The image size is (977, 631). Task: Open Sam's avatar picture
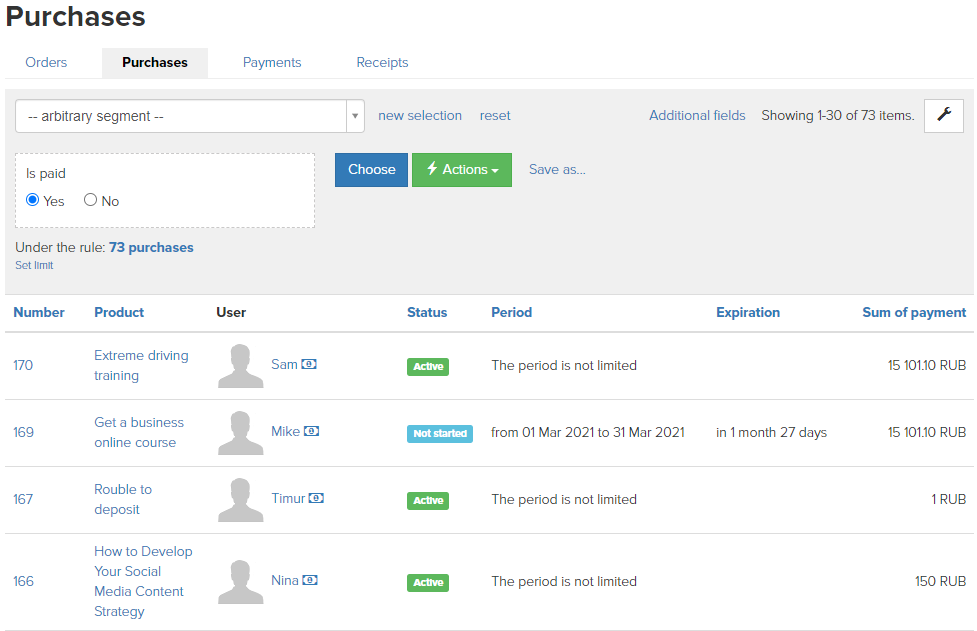click(x=241, y=366)
